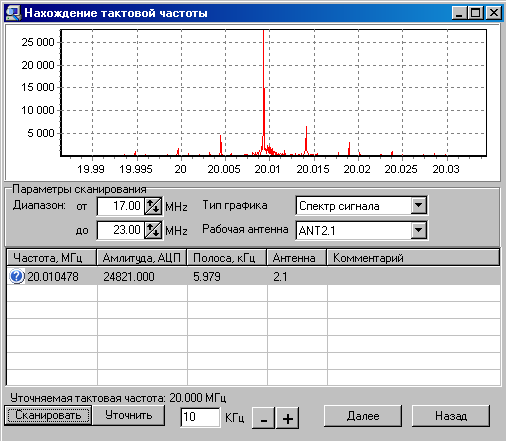Click the app icon in title bar

13,13
